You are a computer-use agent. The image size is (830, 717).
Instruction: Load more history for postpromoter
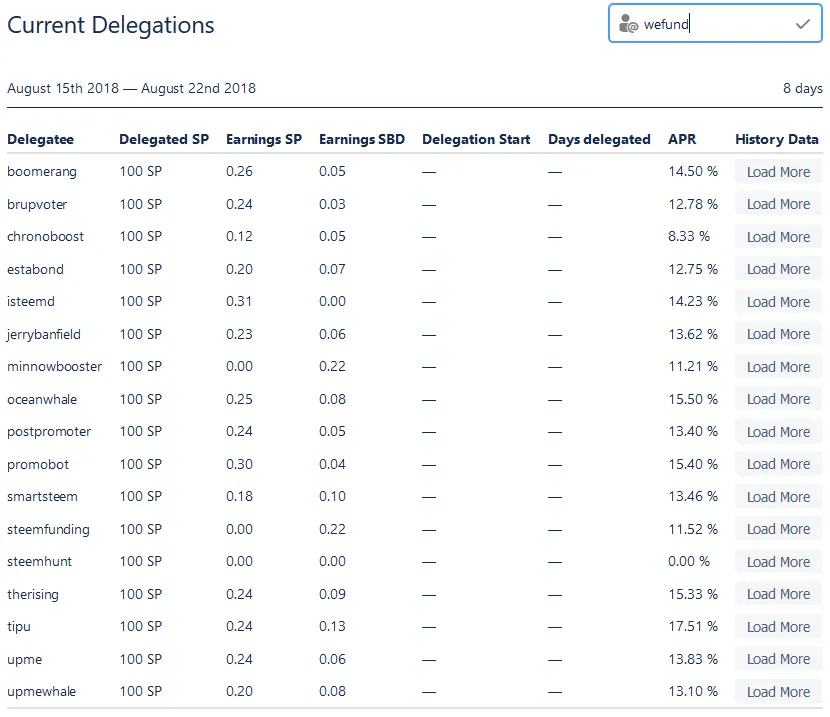778,432
